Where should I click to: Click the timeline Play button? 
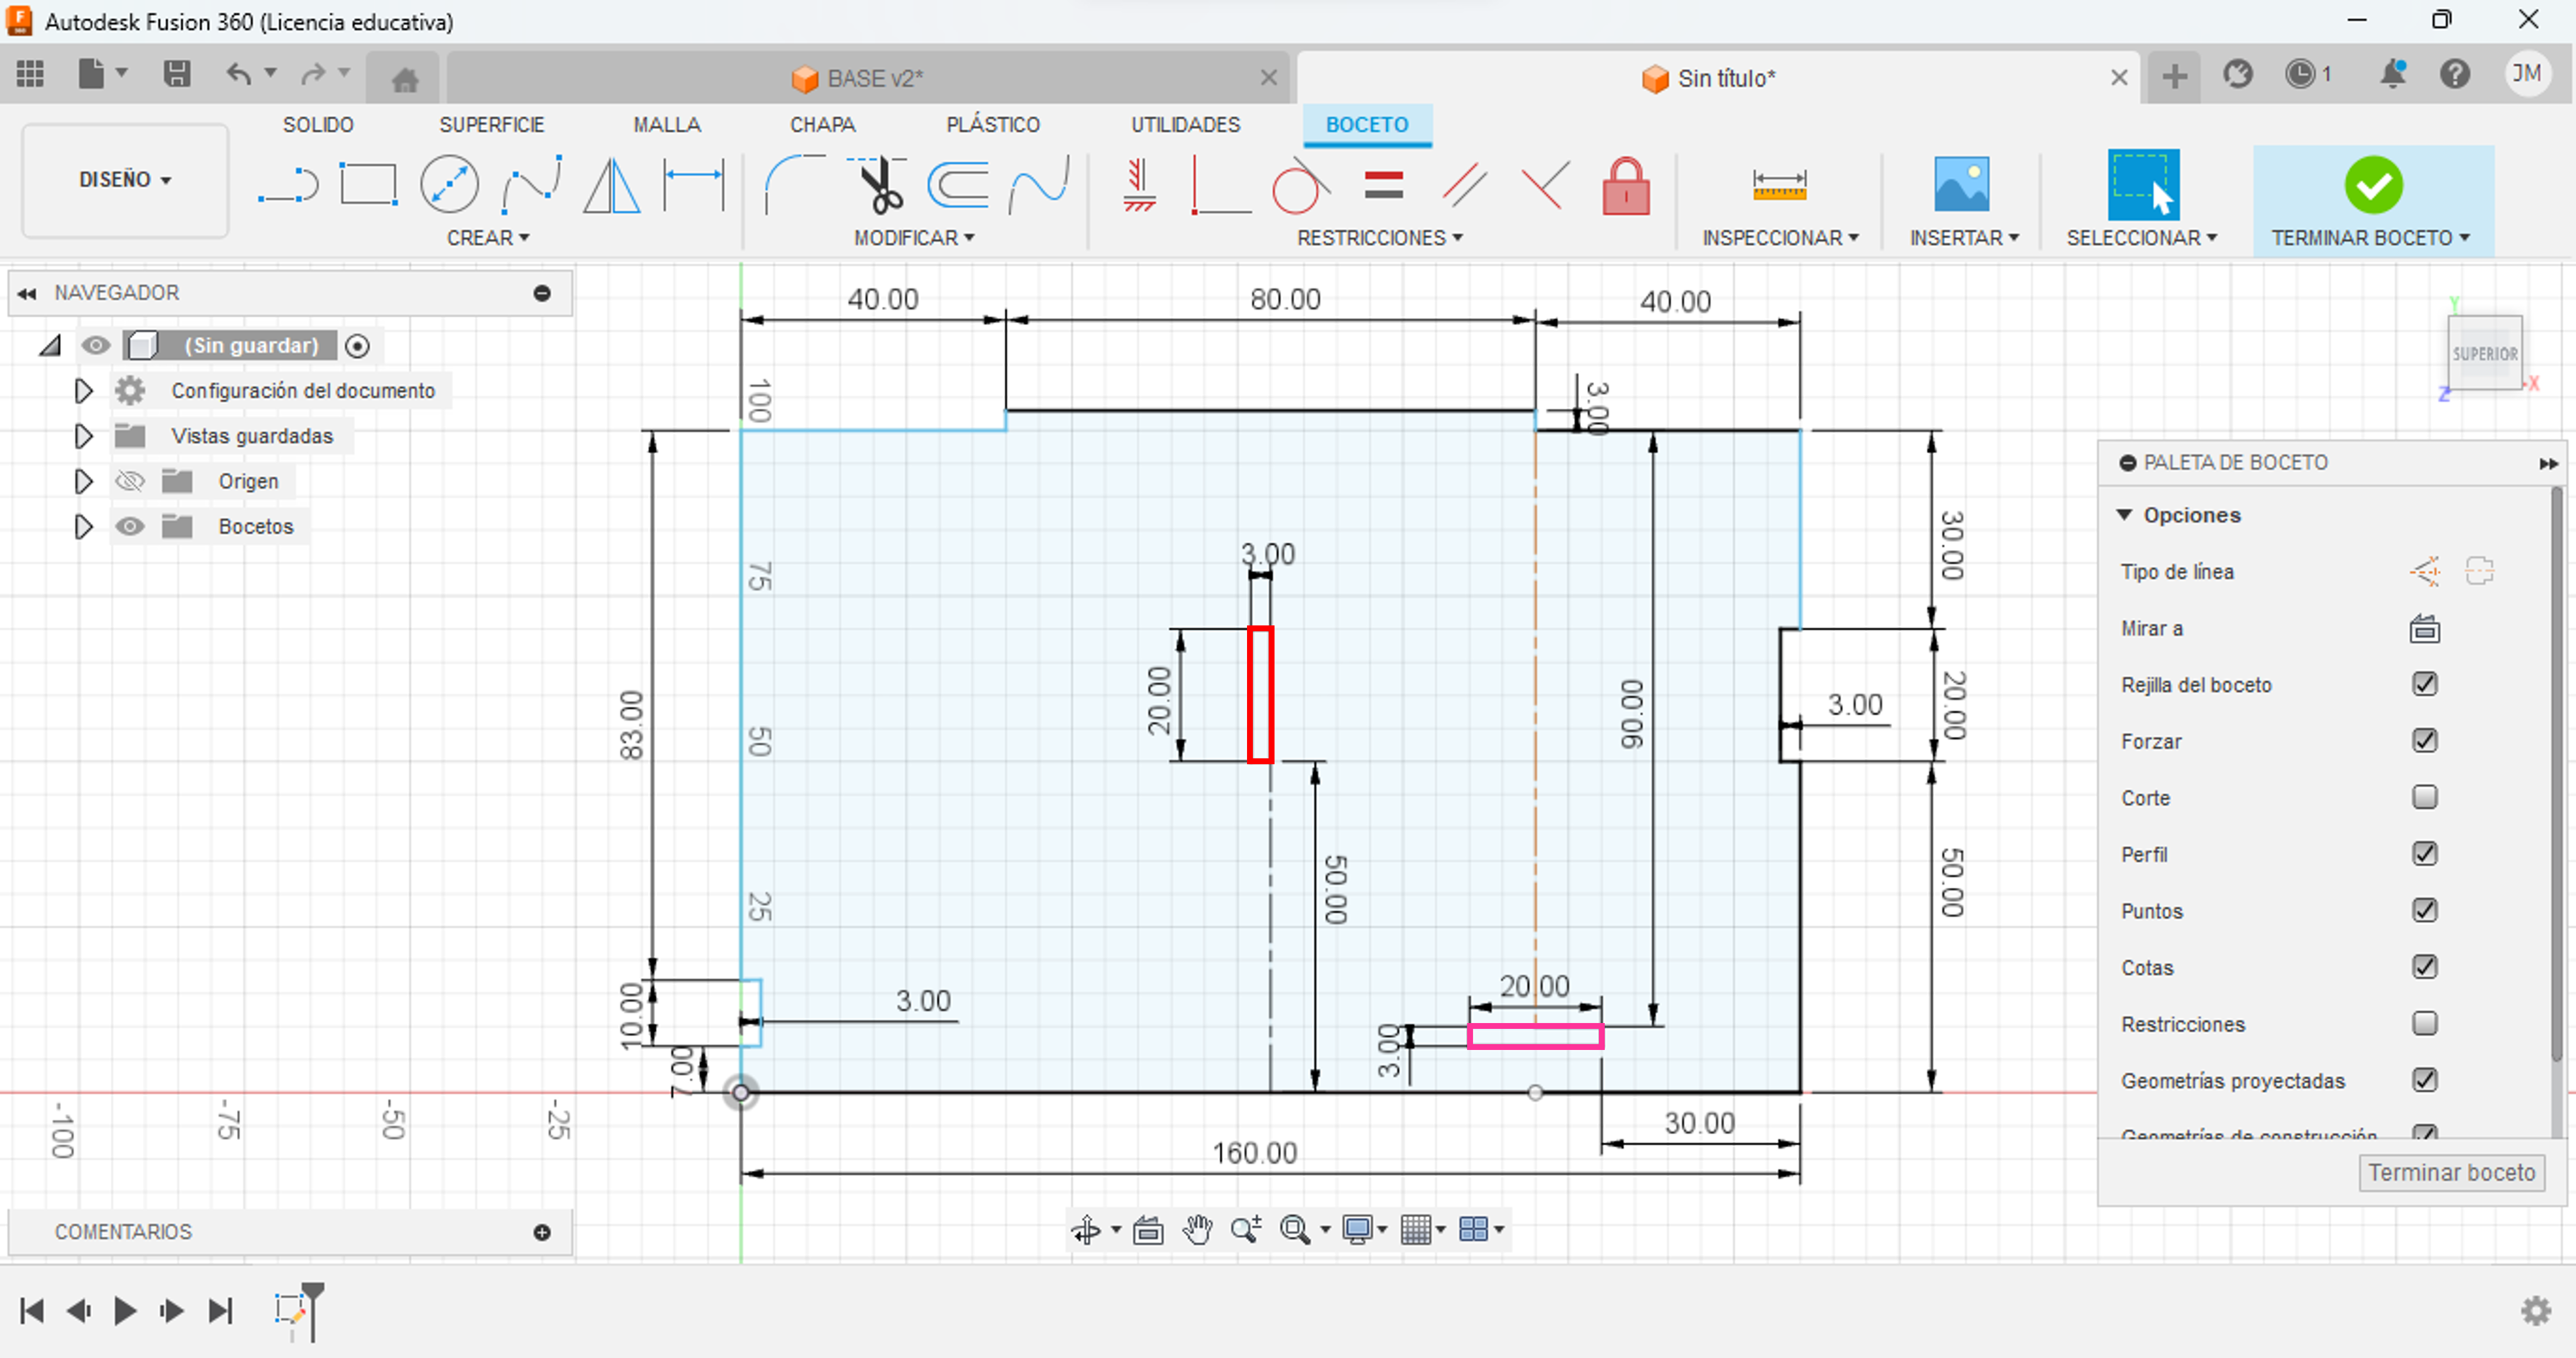[125, 1310]
